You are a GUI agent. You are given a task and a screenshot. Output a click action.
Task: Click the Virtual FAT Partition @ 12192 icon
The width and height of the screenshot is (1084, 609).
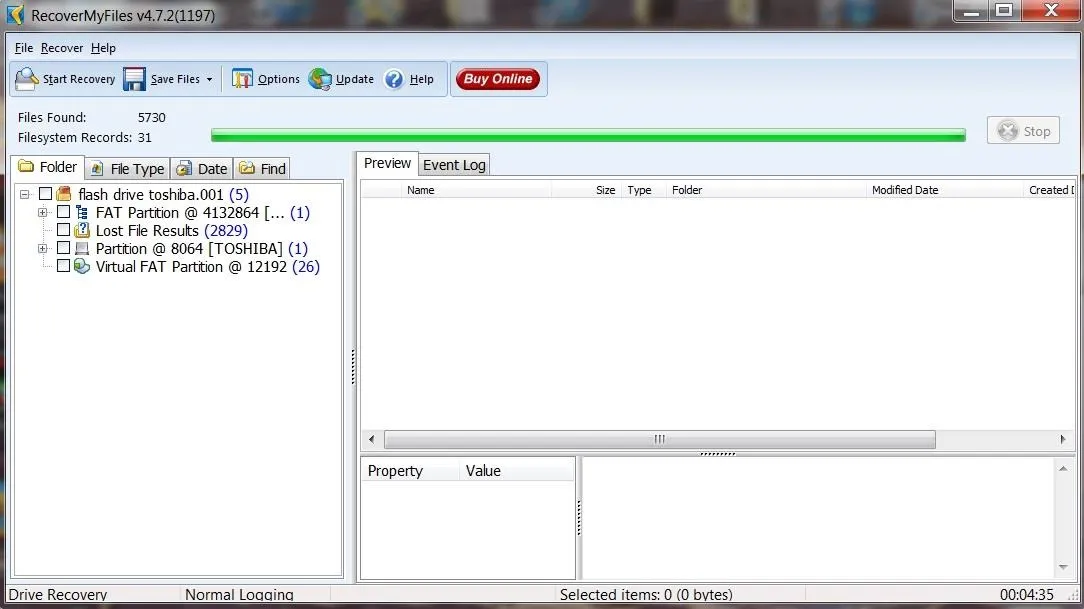click(x=82, y=266)
